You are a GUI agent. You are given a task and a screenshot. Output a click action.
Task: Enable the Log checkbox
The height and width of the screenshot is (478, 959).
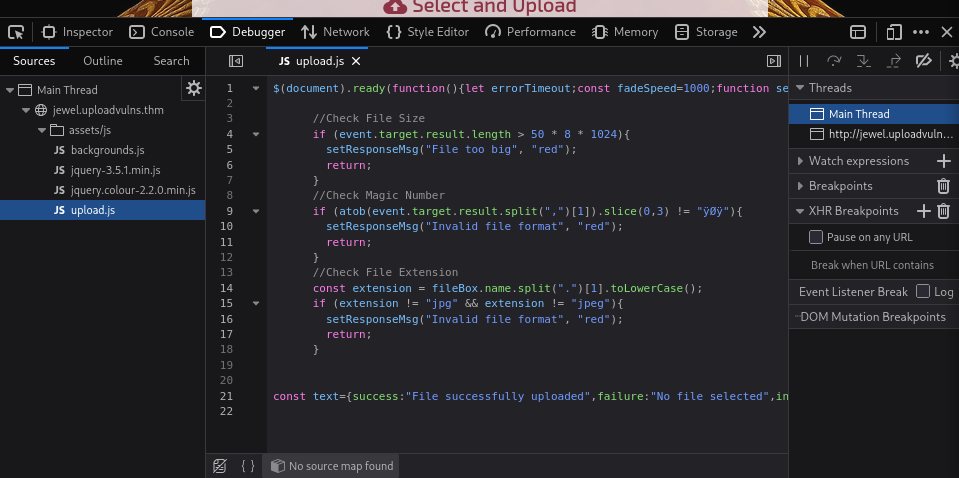tap(923, 292)
